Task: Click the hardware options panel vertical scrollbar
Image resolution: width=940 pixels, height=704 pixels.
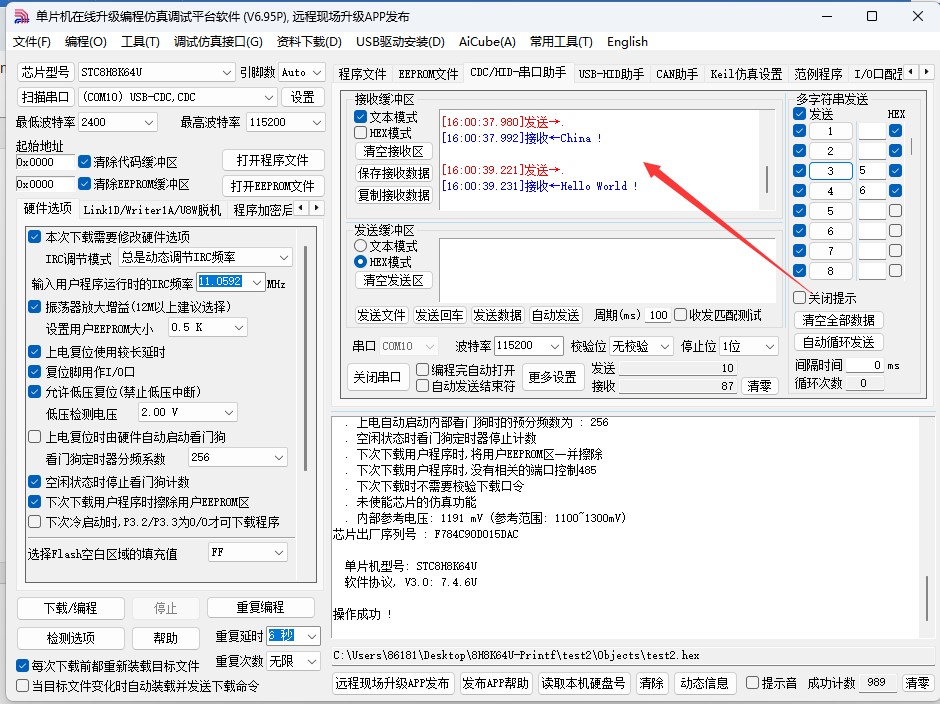Action: click(306, 359)
